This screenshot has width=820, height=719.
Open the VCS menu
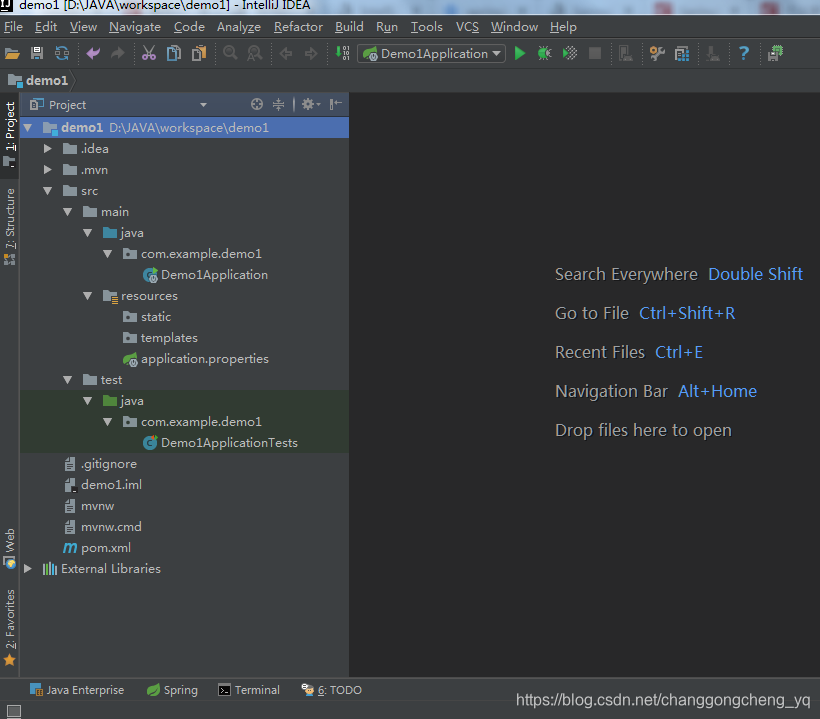[467, 27]
